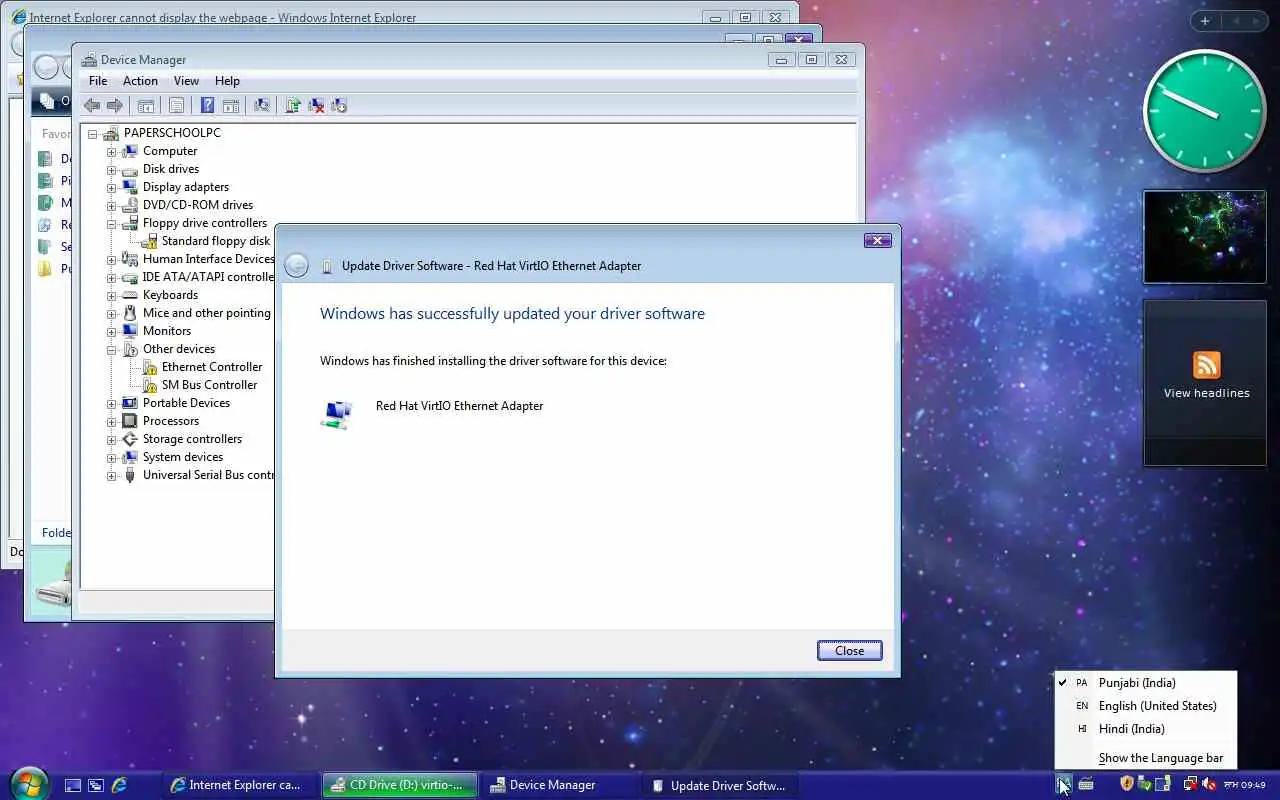This screenshot has height=800, width=1280.
Task: Click the network status tray icon
Action: pyautogui.click(x=1190, y=784)
